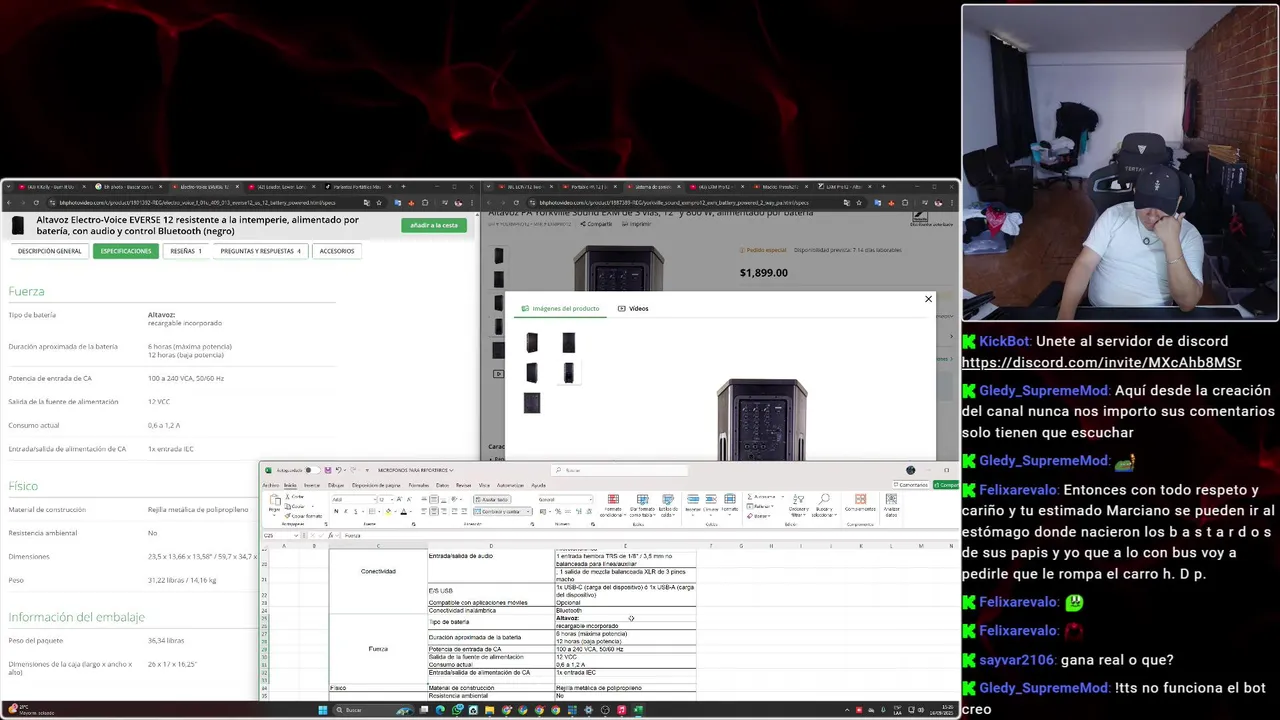Click the Excel Save icon
This screenshot has width=1280, height=720.
click(x=328, y=470)
